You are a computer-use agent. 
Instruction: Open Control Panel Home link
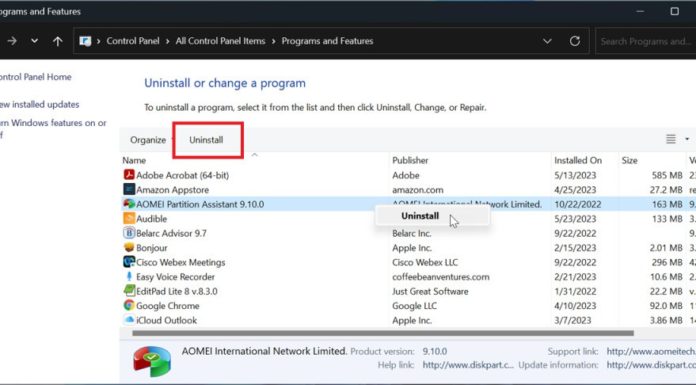pyautogui.click(x=36, y=77)
